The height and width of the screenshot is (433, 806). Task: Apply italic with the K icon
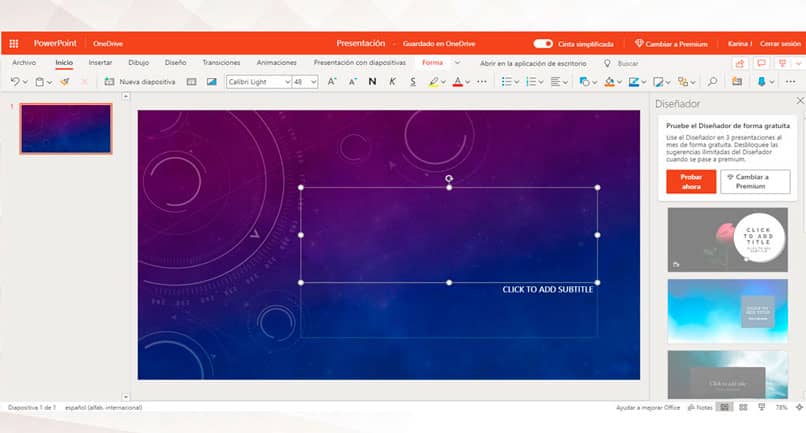(x=392, y=81)
